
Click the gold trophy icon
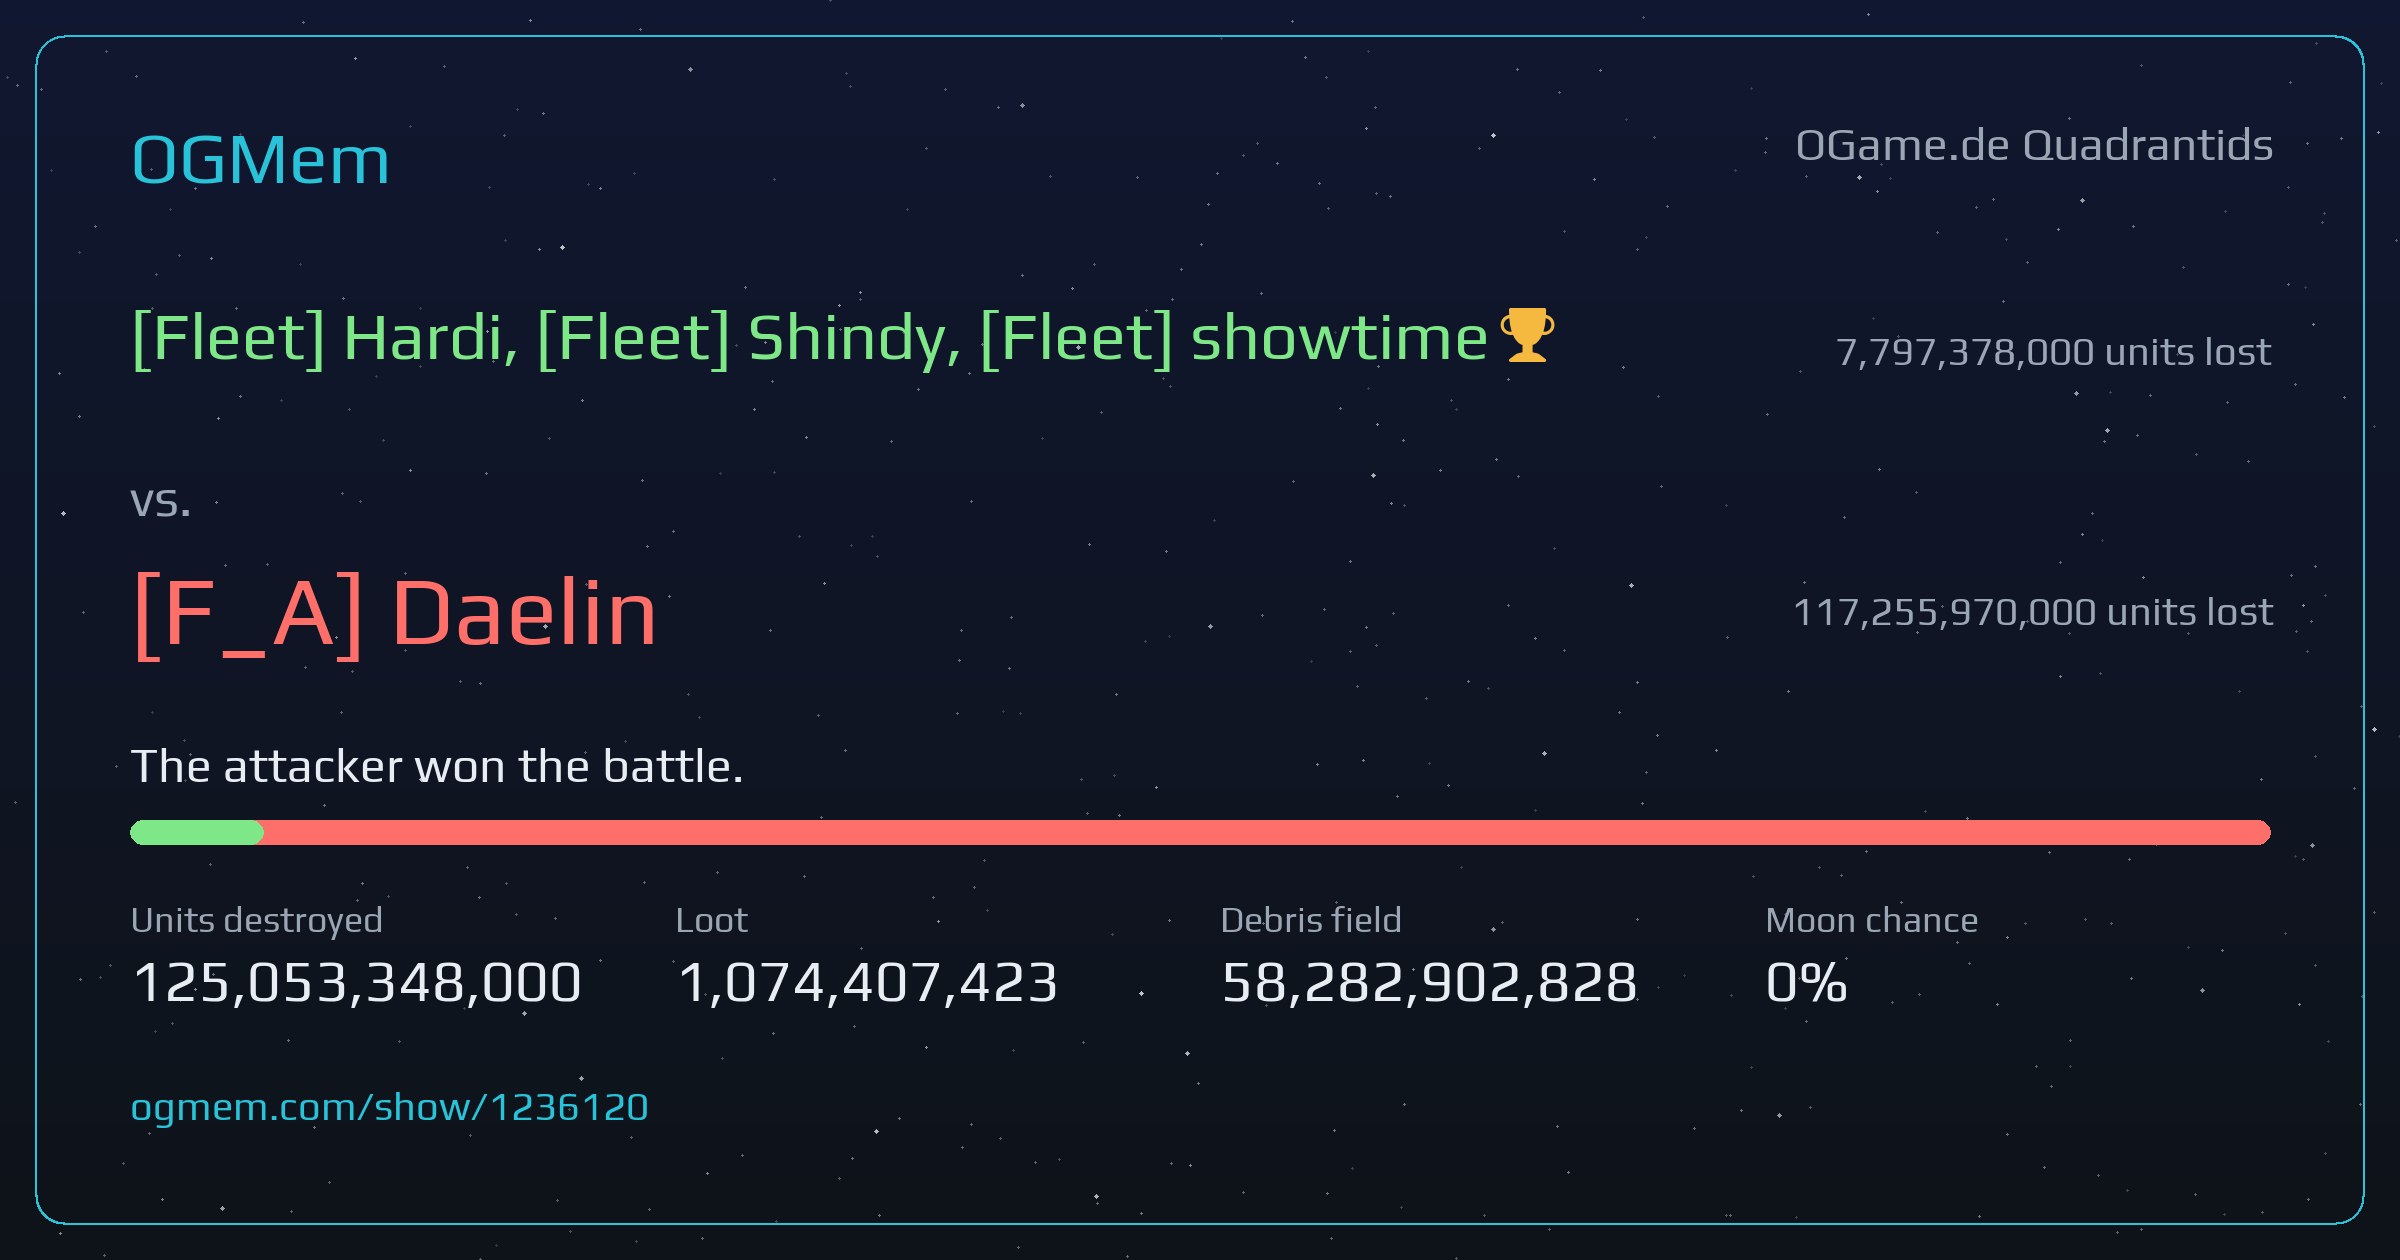click(1527, 335)
